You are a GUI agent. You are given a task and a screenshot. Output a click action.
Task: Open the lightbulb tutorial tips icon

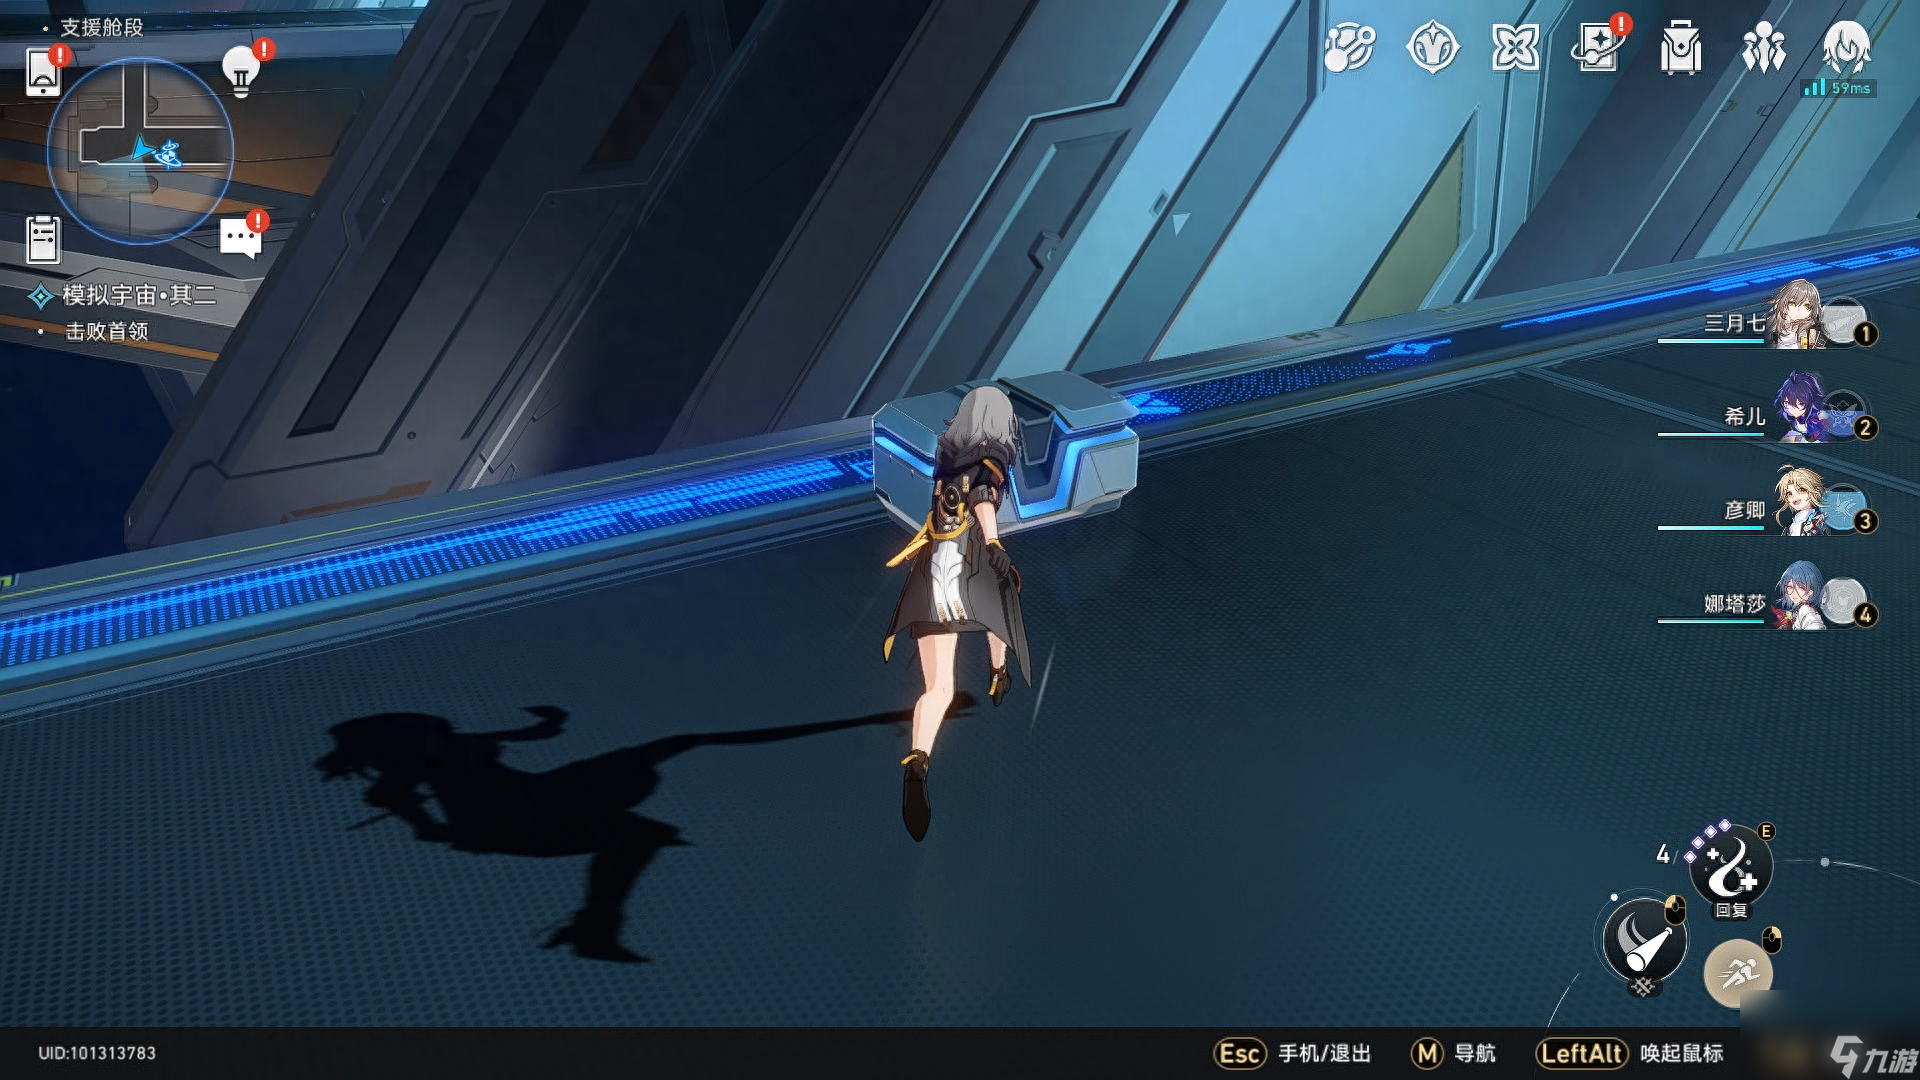[241, 71]
